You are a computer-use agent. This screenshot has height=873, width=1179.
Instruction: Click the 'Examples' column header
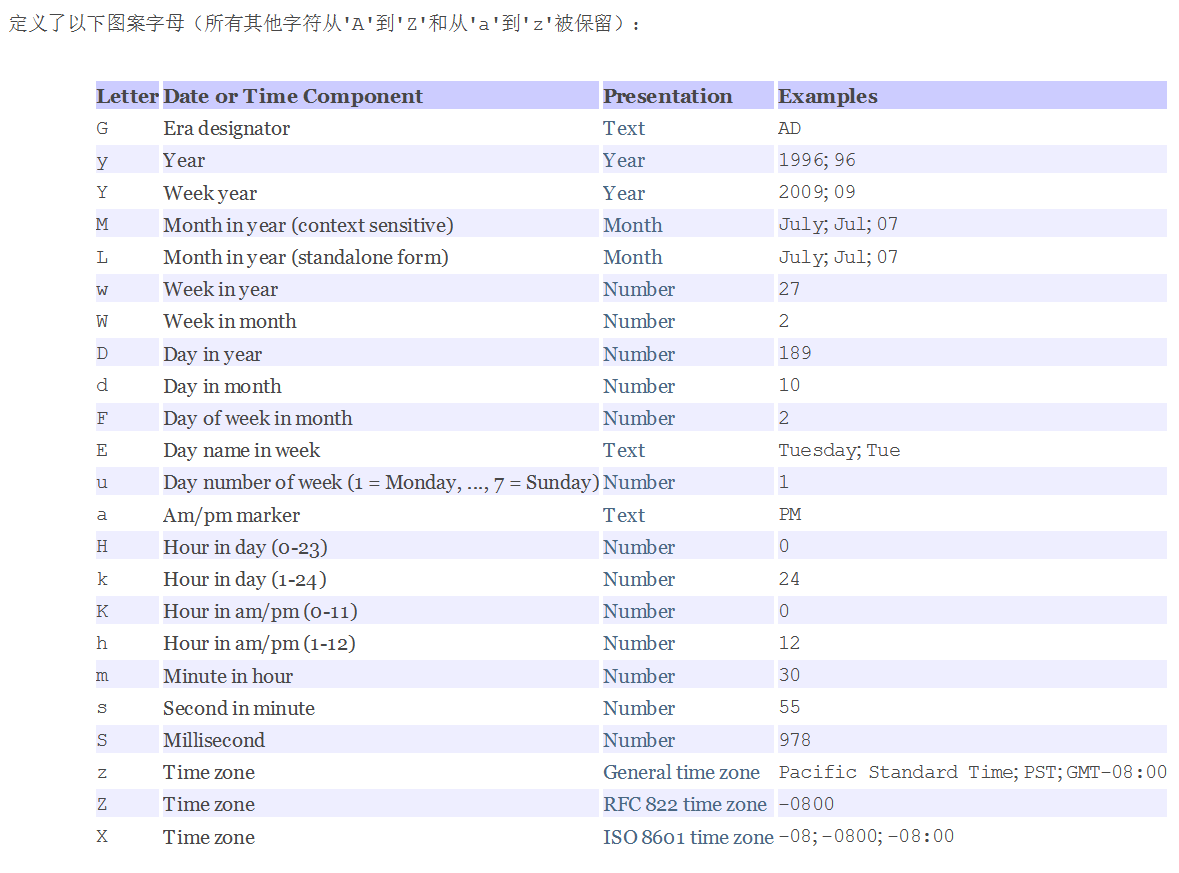point(827,95)
